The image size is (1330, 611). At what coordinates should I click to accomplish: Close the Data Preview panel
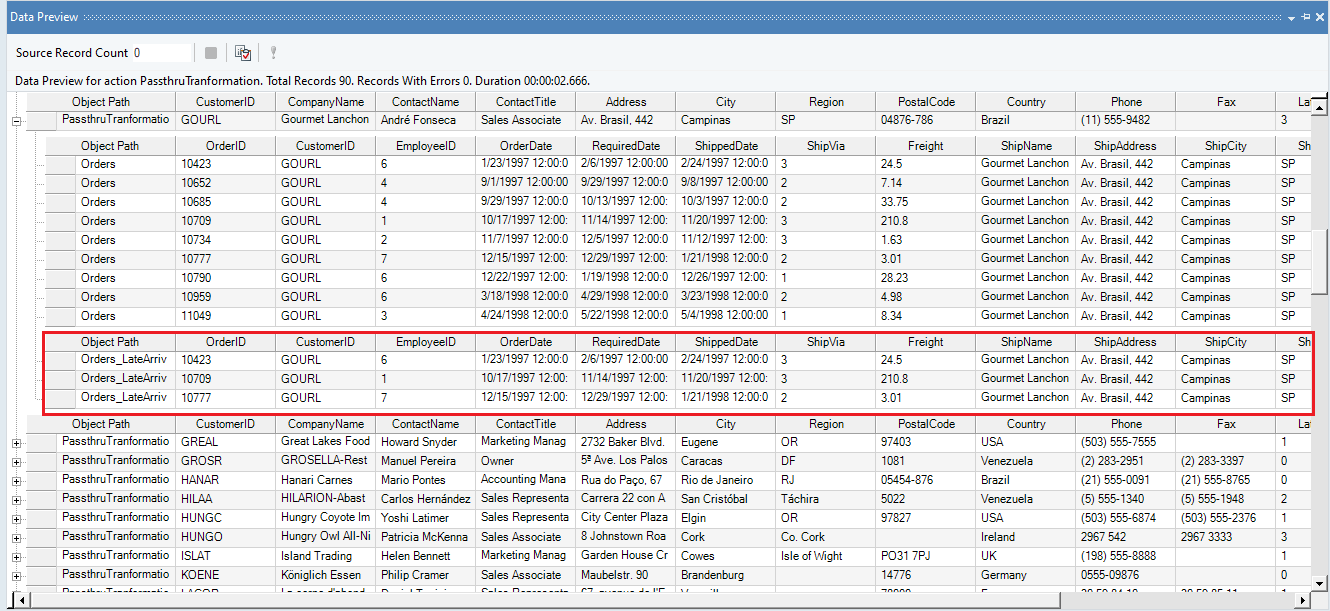click(x=1319, y=18)
